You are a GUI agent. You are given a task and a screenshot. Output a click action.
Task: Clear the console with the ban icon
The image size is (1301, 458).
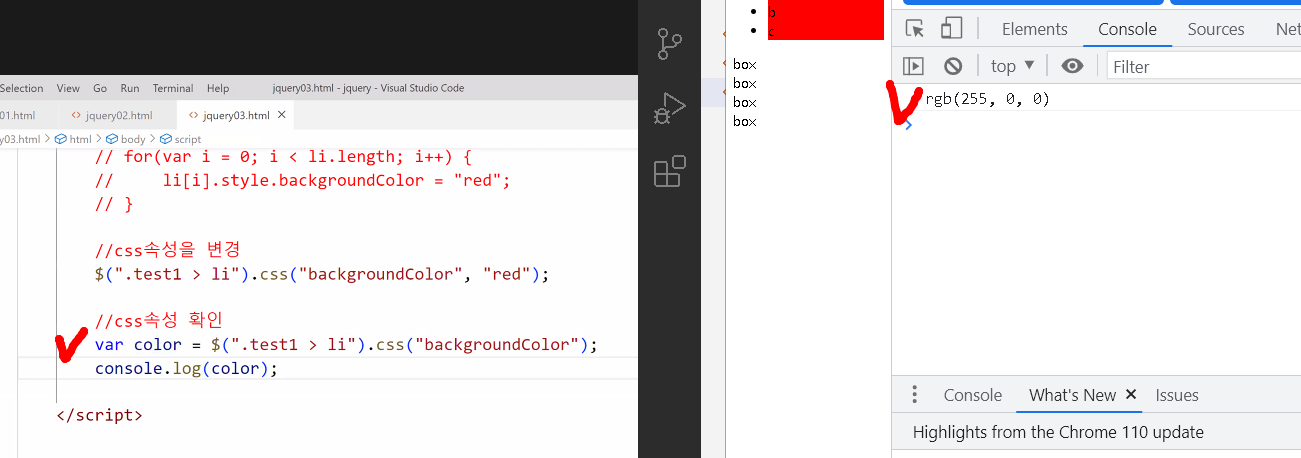pos(953,66)
